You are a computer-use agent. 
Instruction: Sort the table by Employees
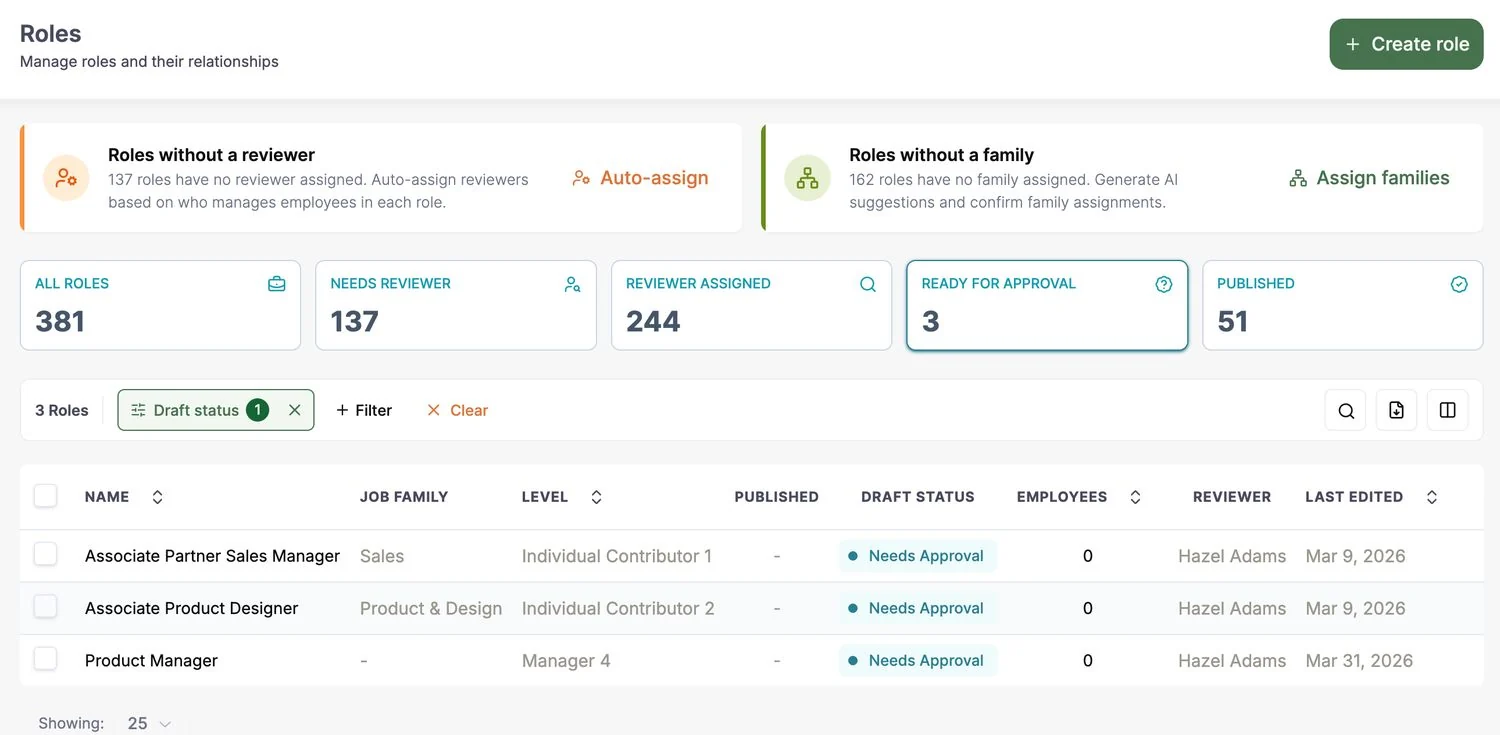click(1135, 497)
